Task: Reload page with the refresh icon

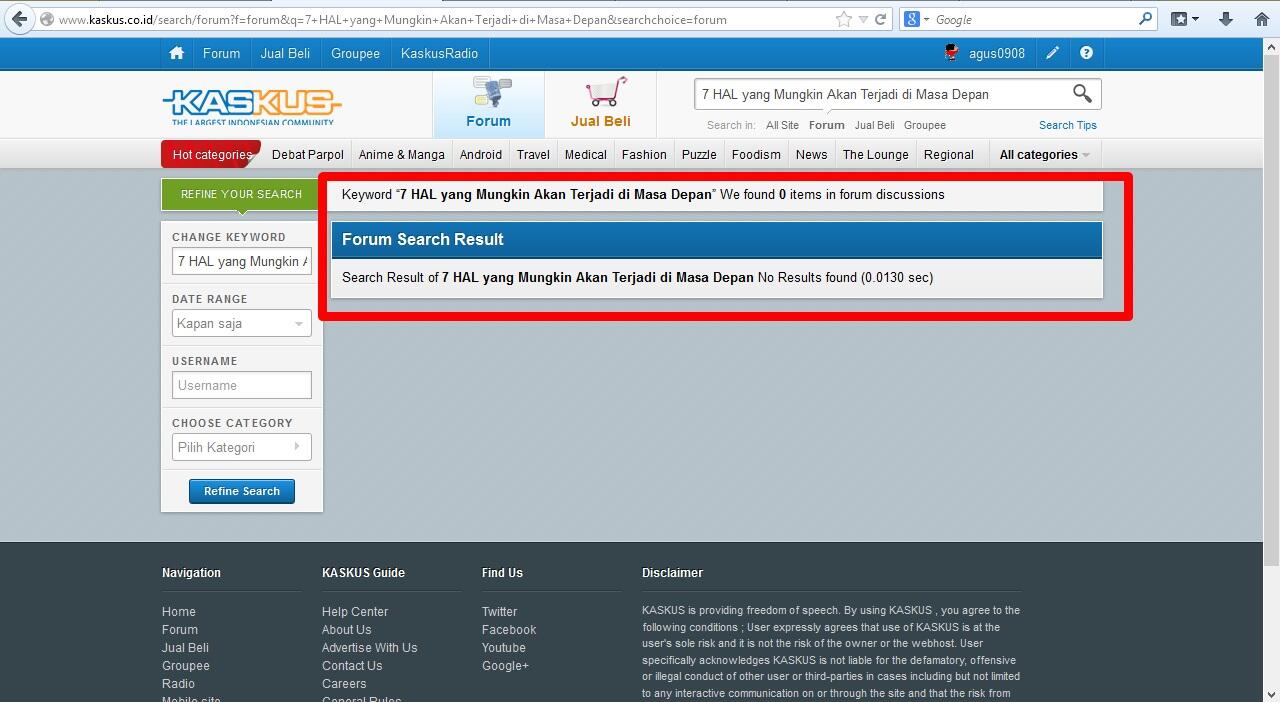Action: point(880,19)
